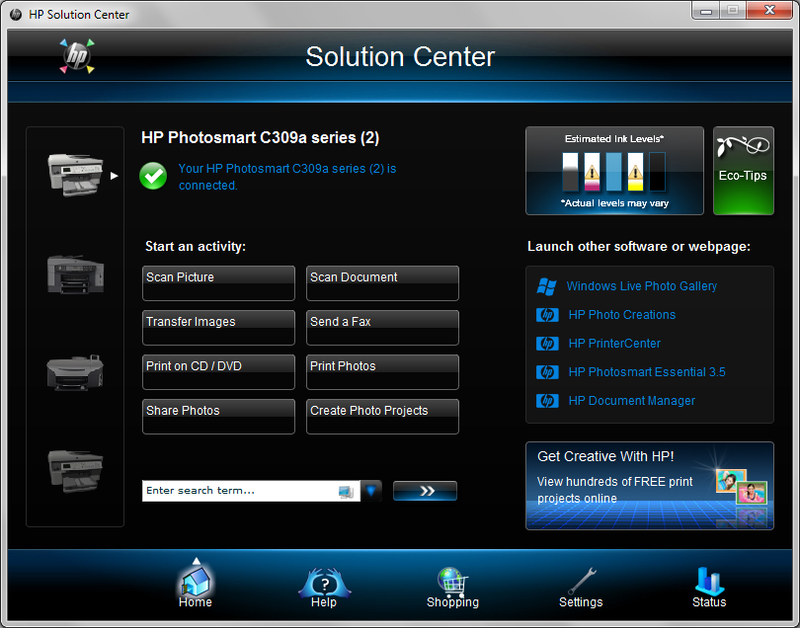Image resolution: width=800 pixels, height=628 pixels.
Task: Click the cyan ink level bar
Action: (614, 172)
